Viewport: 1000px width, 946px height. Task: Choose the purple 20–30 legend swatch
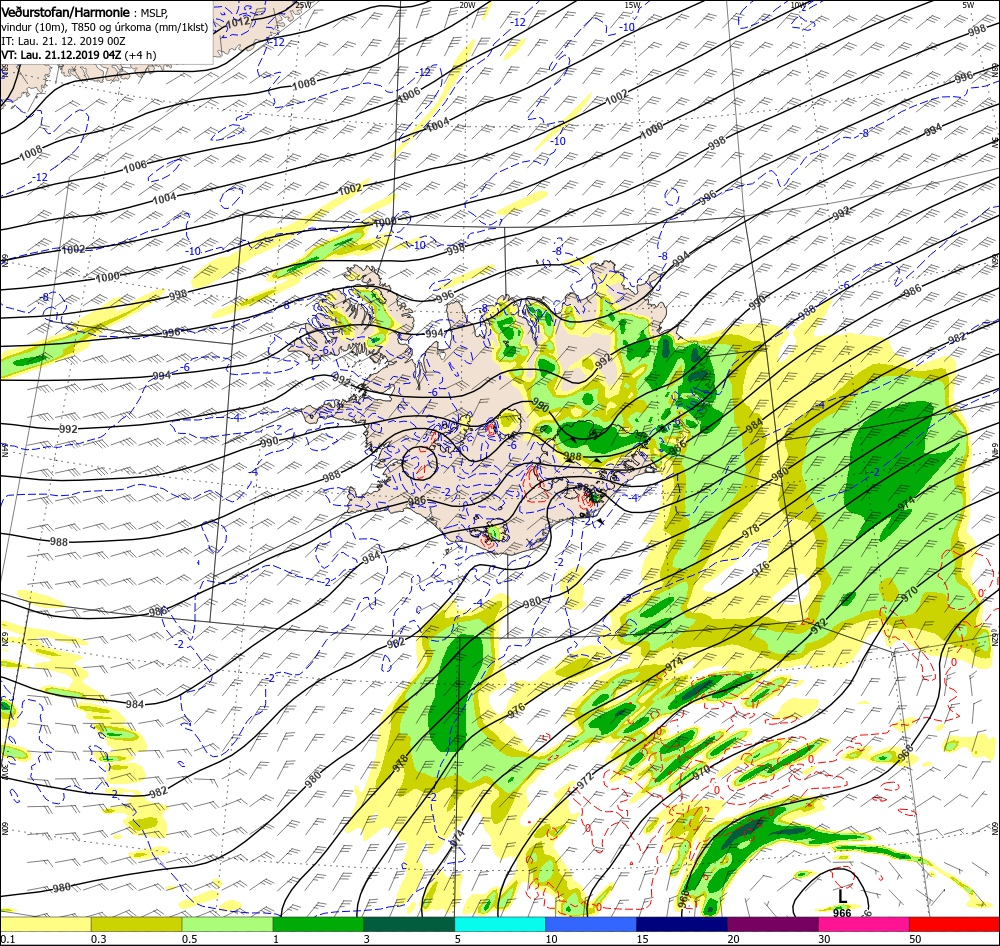click(772, 923)
